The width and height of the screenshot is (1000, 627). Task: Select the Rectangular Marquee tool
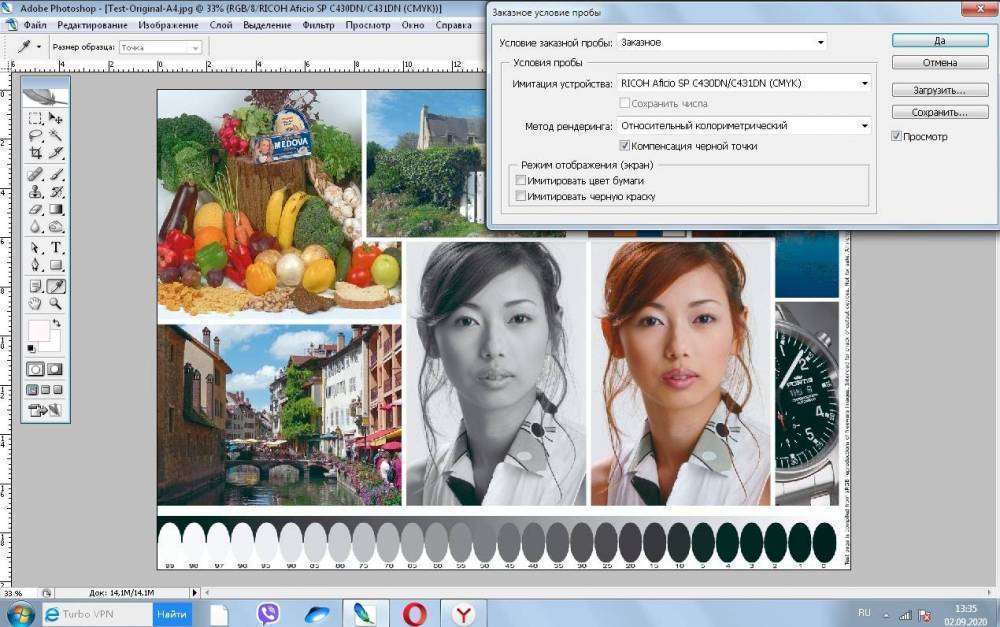click(35, 118)
